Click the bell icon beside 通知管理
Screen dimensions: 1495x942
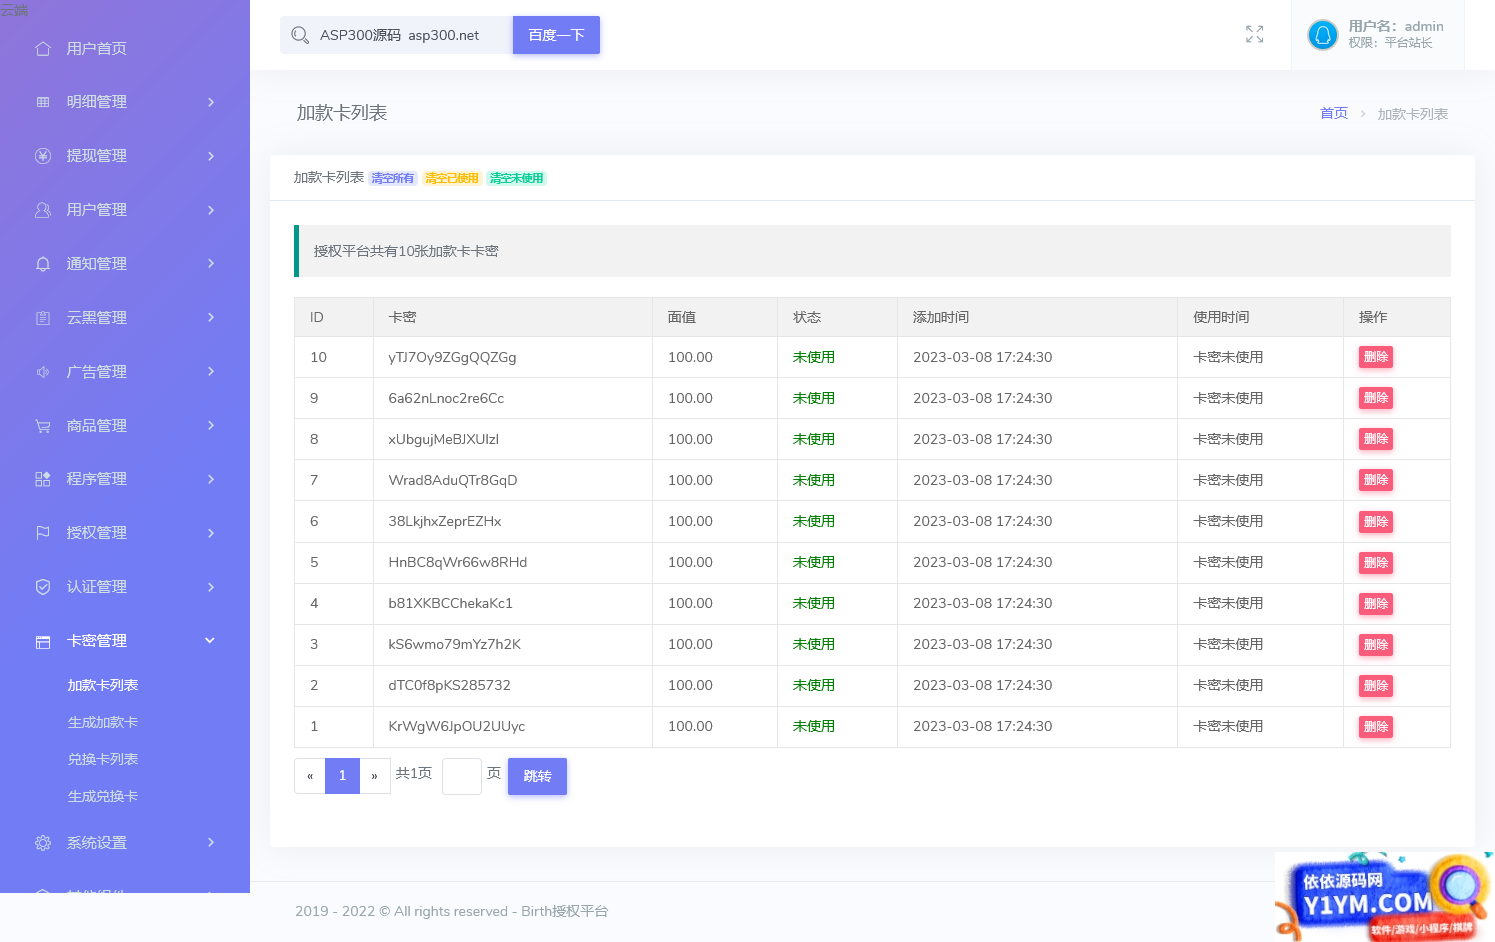(43, 264)
